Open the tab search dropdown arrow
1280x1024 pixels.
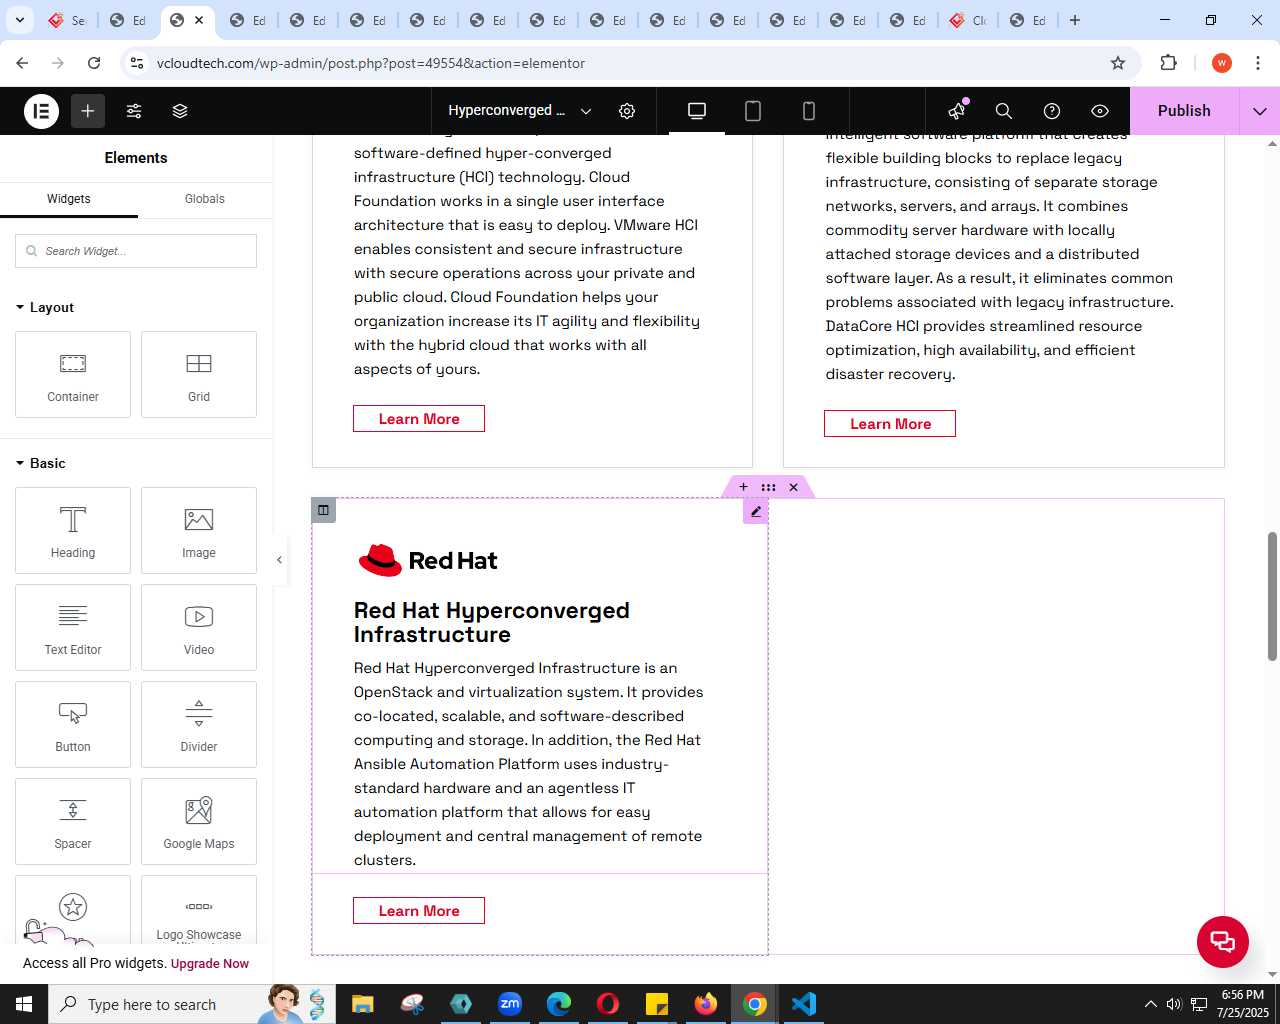(x=20, y=20)
